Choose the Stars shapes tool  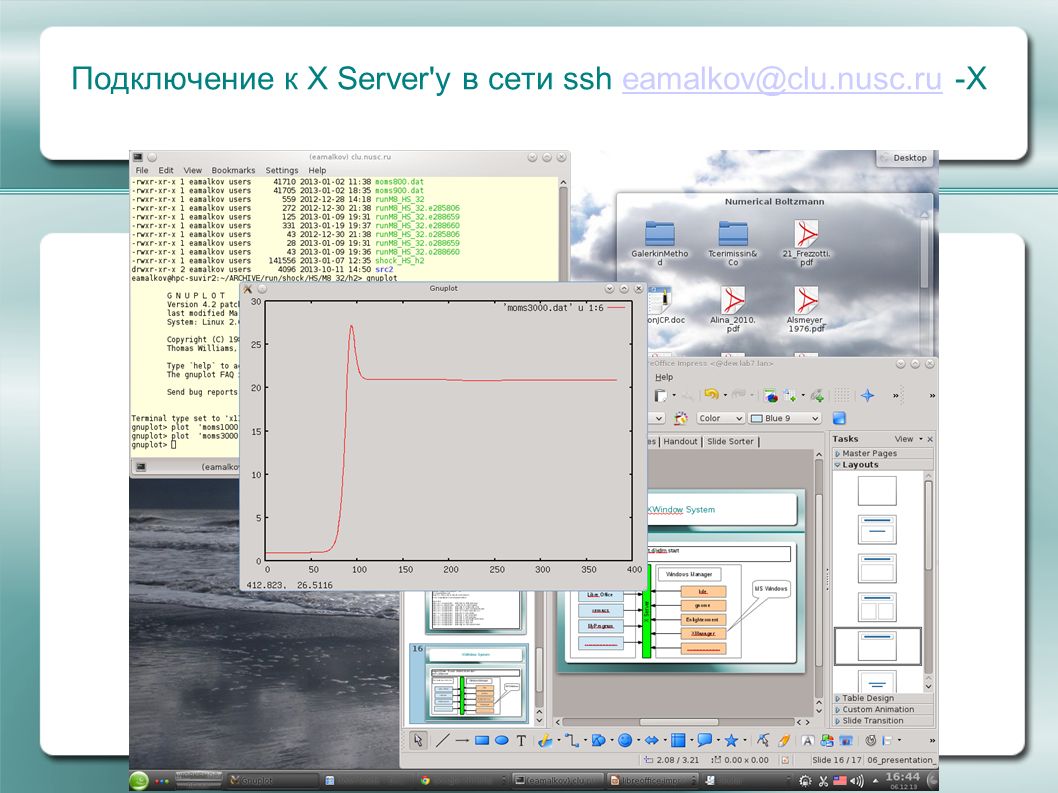point(731,740)
